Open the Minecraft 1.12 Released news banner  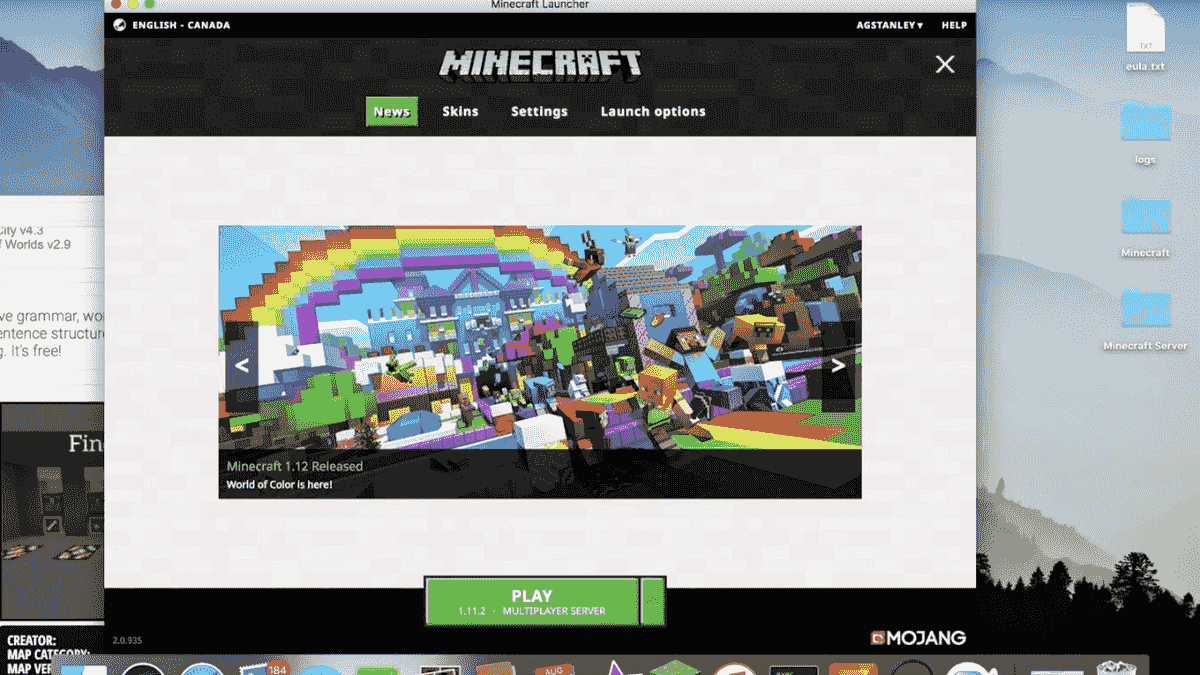point(540,362)
